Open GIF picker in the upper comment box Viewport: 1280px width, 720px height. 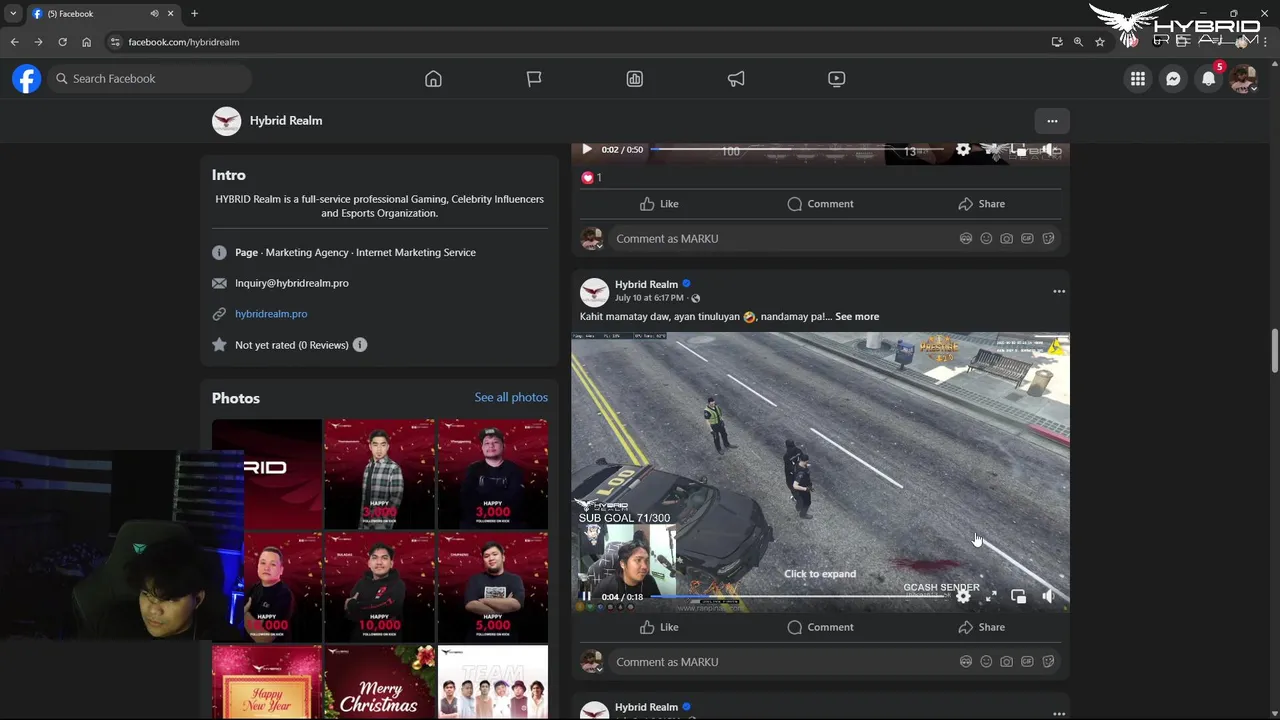[x=1027, y=239]
